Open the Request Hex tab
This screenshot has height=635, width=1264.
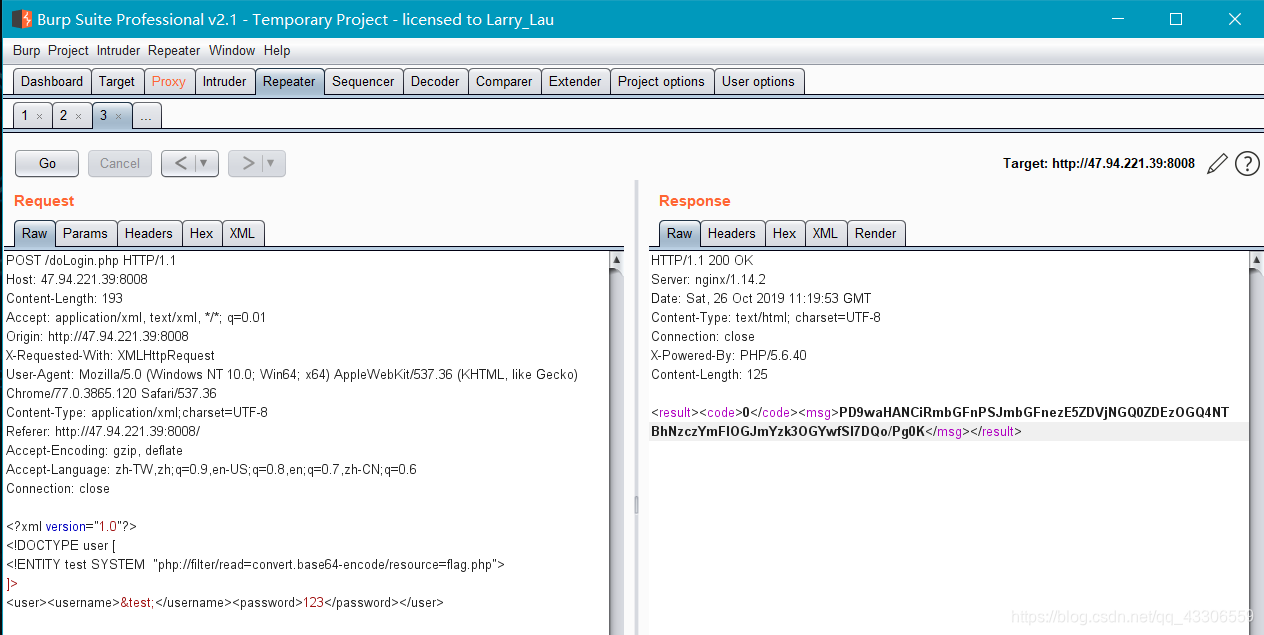pyautogui.click(x=202, y=233)
